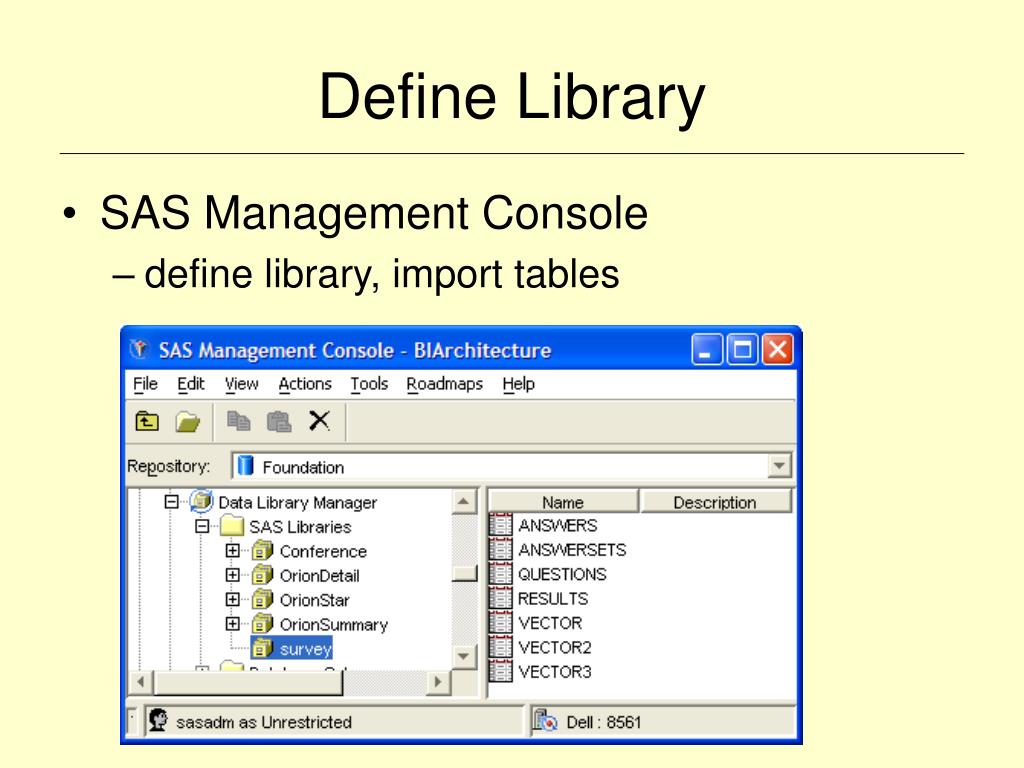
Task: Expand the OrionStar library node
Action: [232, 599]
